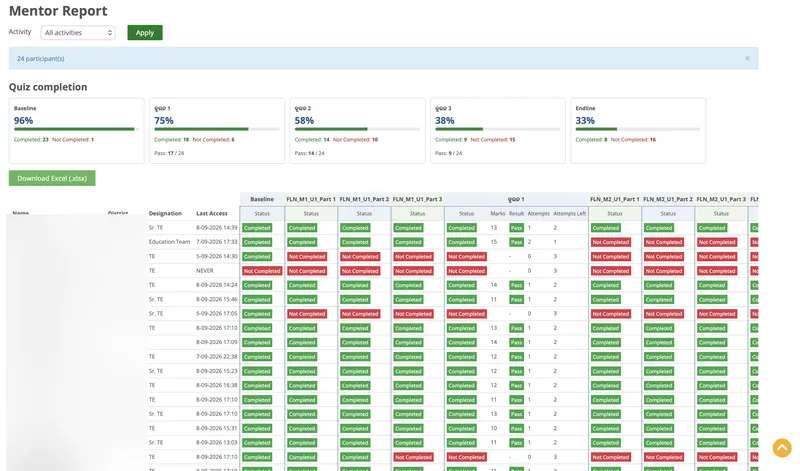
Task: Click the 96% value on Baseline card
Action: click(23, 120)
